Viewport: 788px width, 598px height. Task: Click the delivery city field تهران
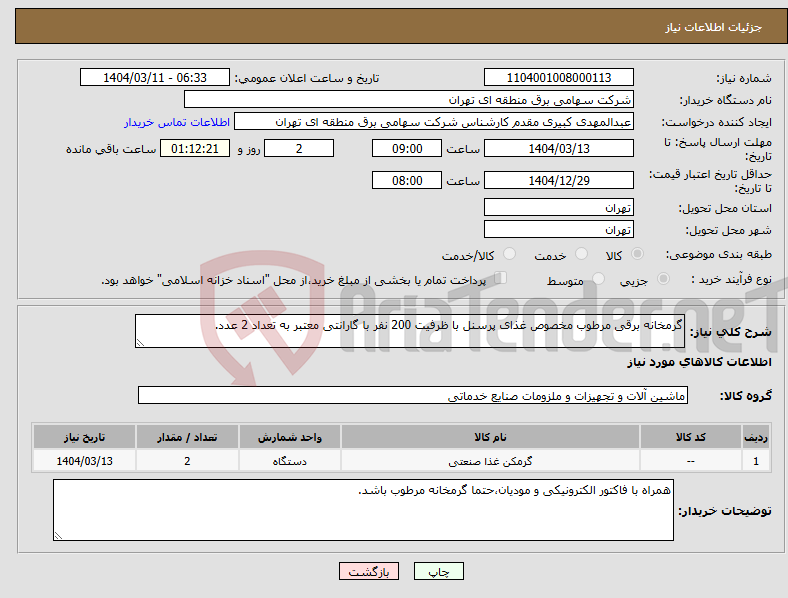click(x=558, y=230)
